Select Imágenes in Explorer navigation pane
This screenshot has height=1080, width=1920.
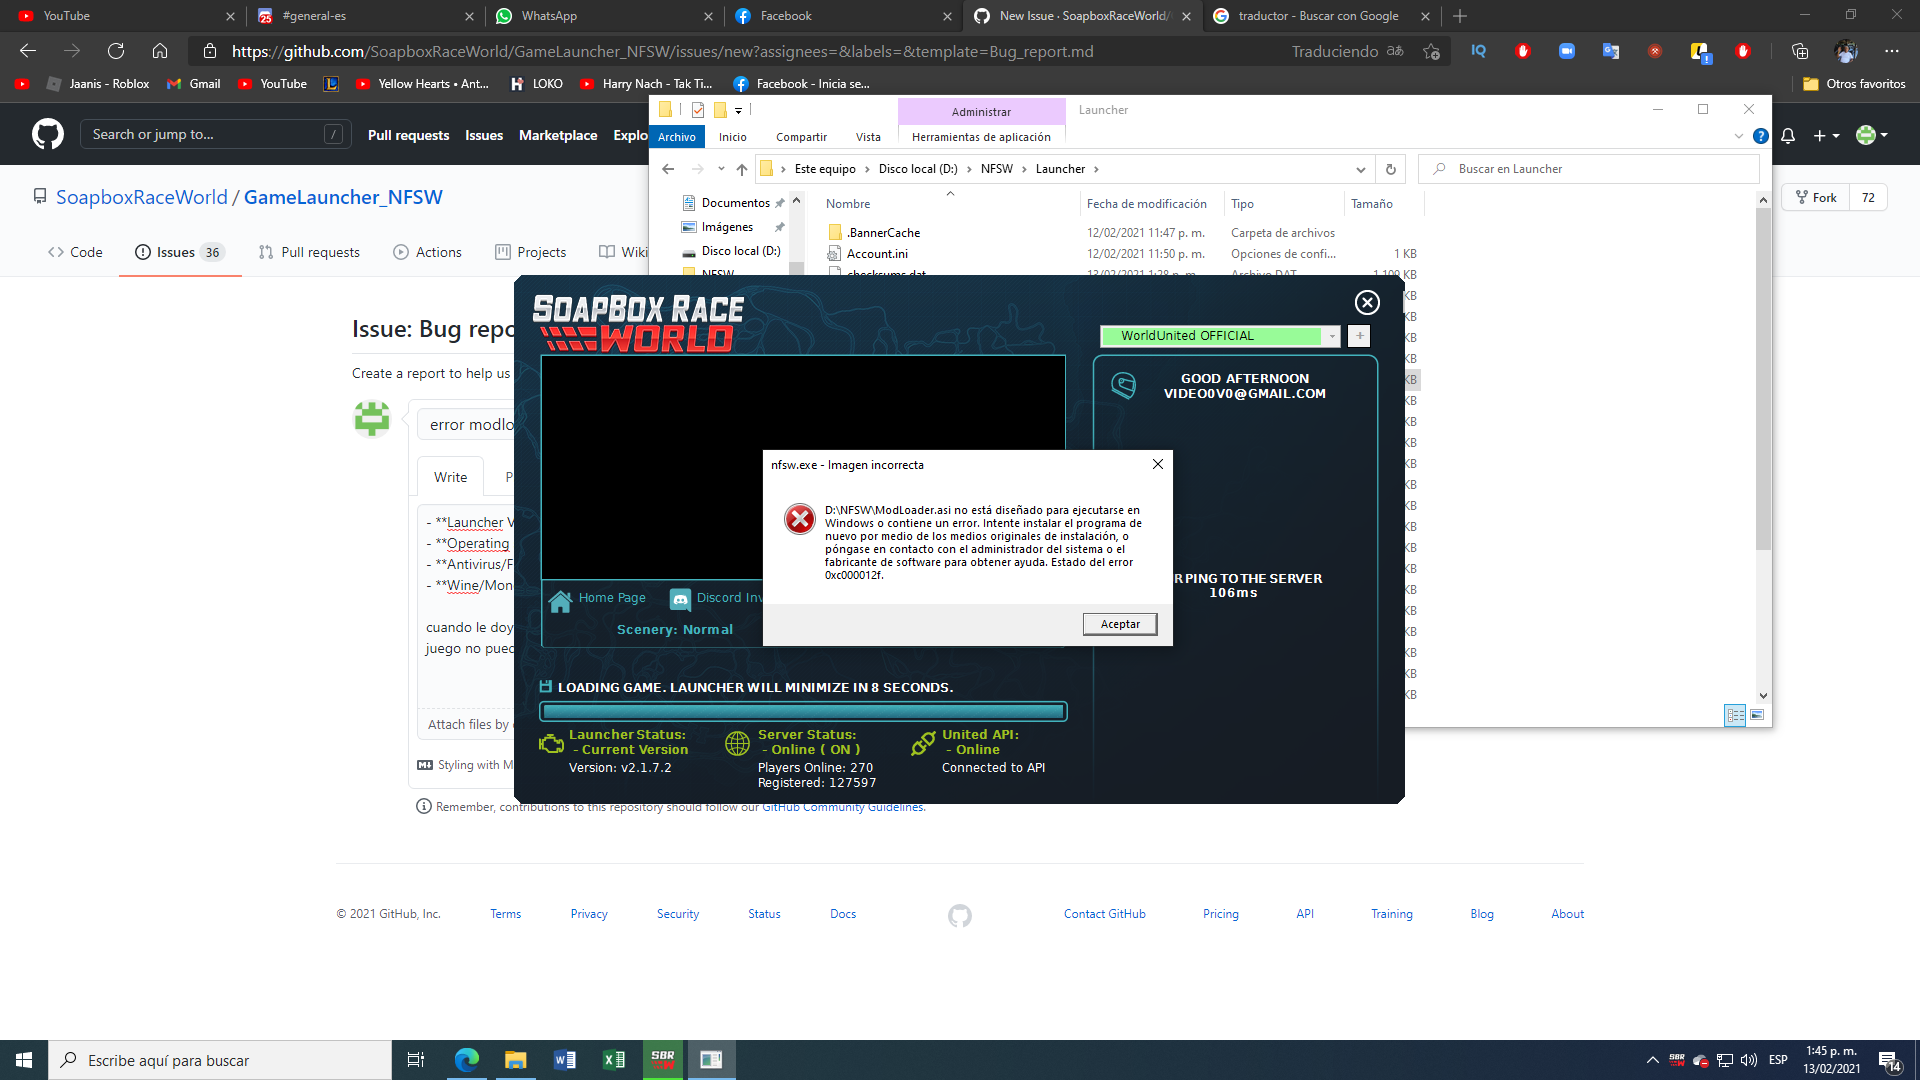[x=727, y=227]
